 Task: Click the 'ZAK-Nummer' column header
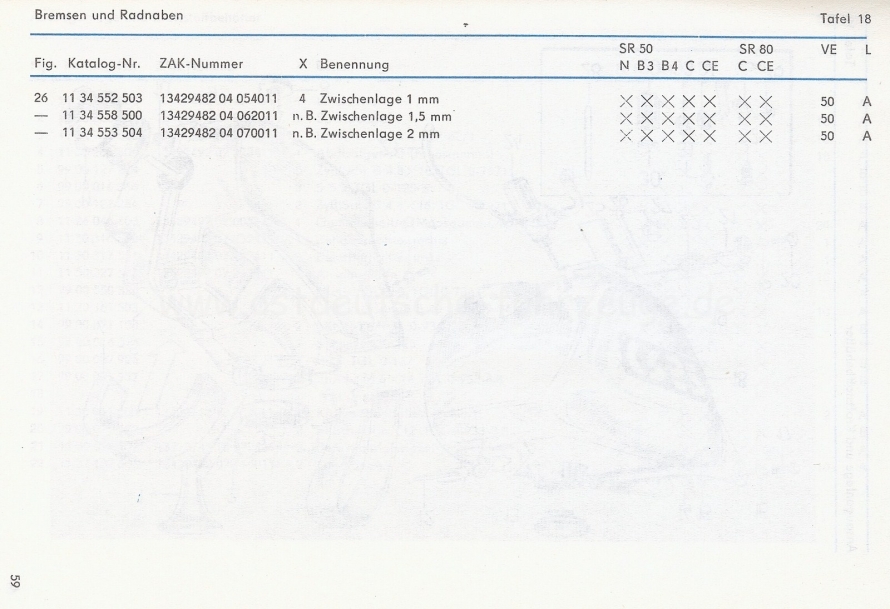point(201,64)
